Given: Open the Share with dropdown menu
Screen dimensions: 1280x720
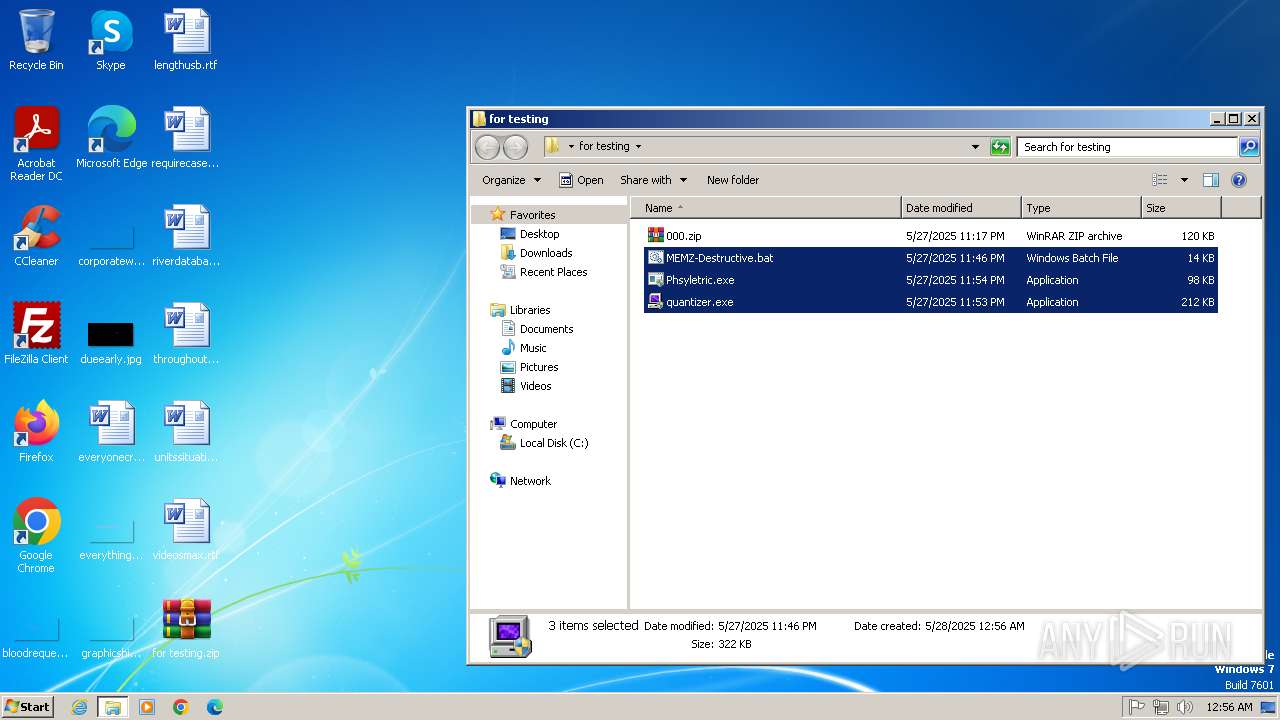Looking at the screenshot, I should (654, 180).
